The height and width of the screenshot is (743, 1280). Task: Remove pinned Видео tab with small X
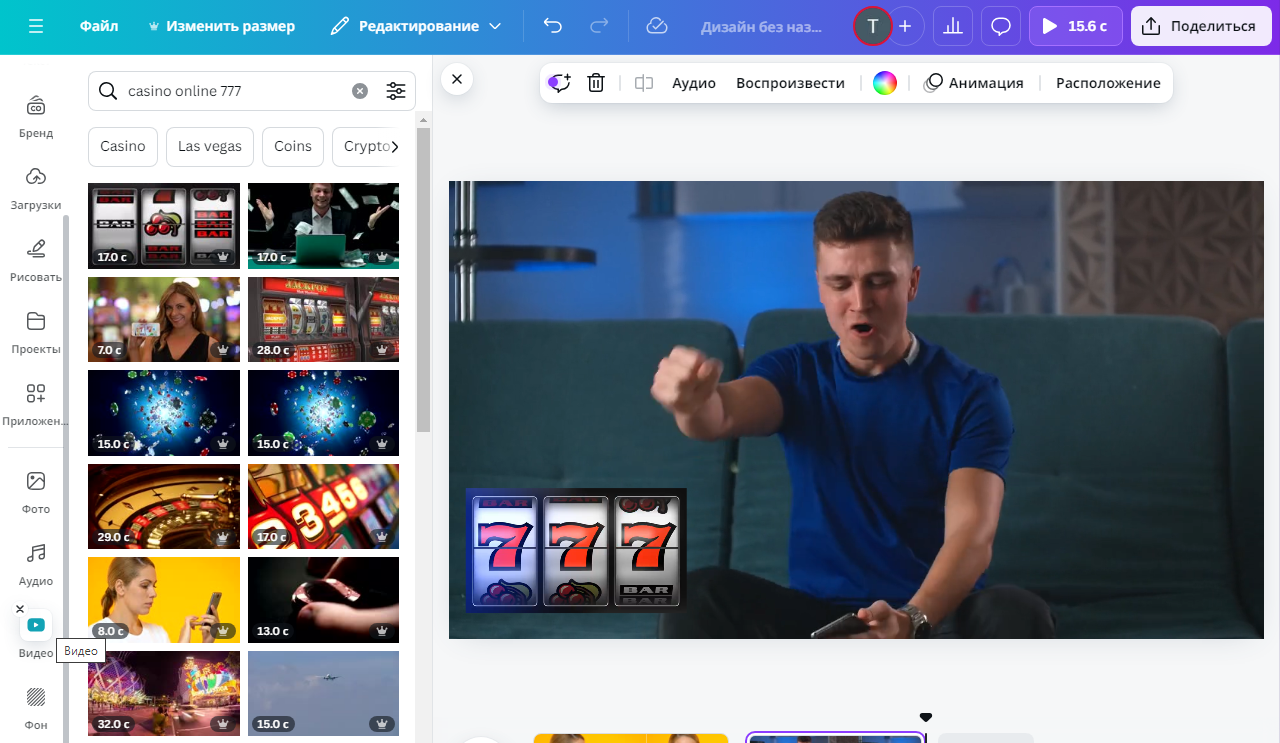pos(20,609)
